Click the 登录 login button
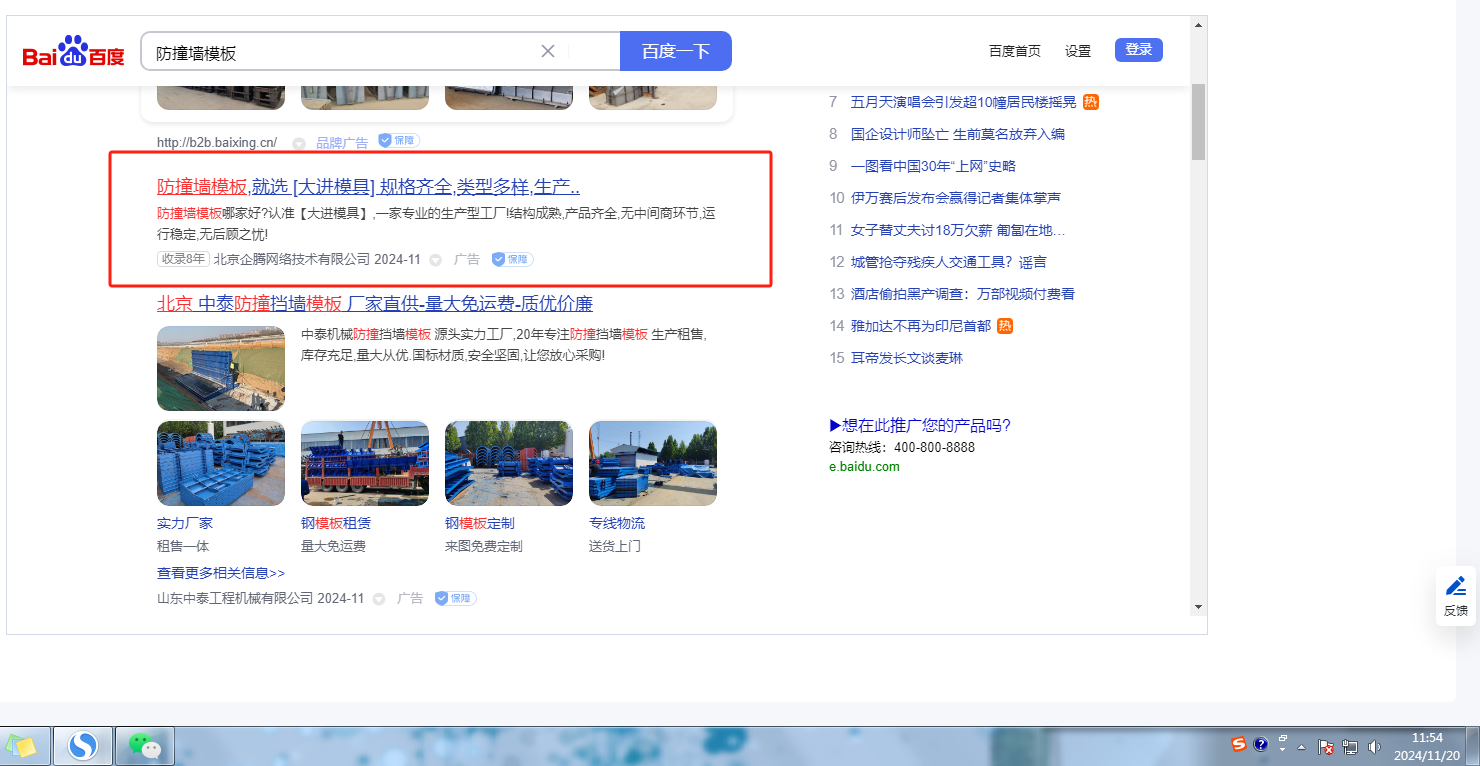 [x=1139, y=50]
